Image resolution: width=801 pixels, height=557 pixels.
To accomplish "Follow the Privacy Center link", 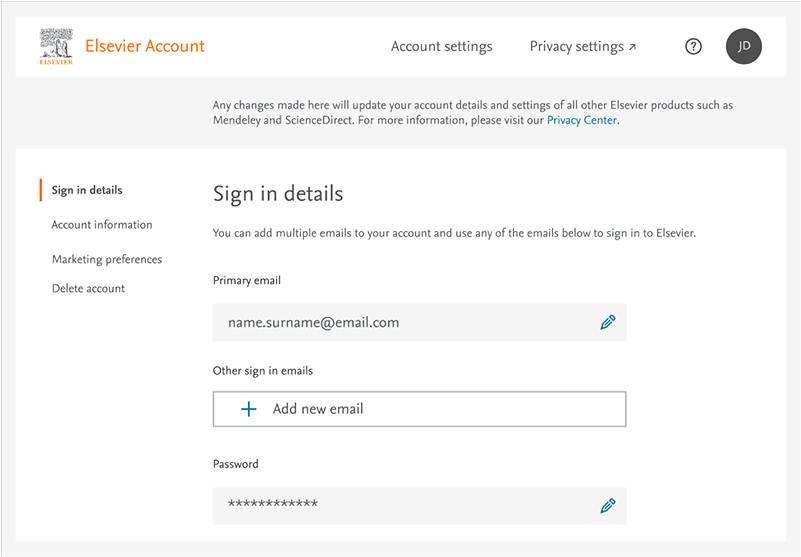I will click(582, 120).
